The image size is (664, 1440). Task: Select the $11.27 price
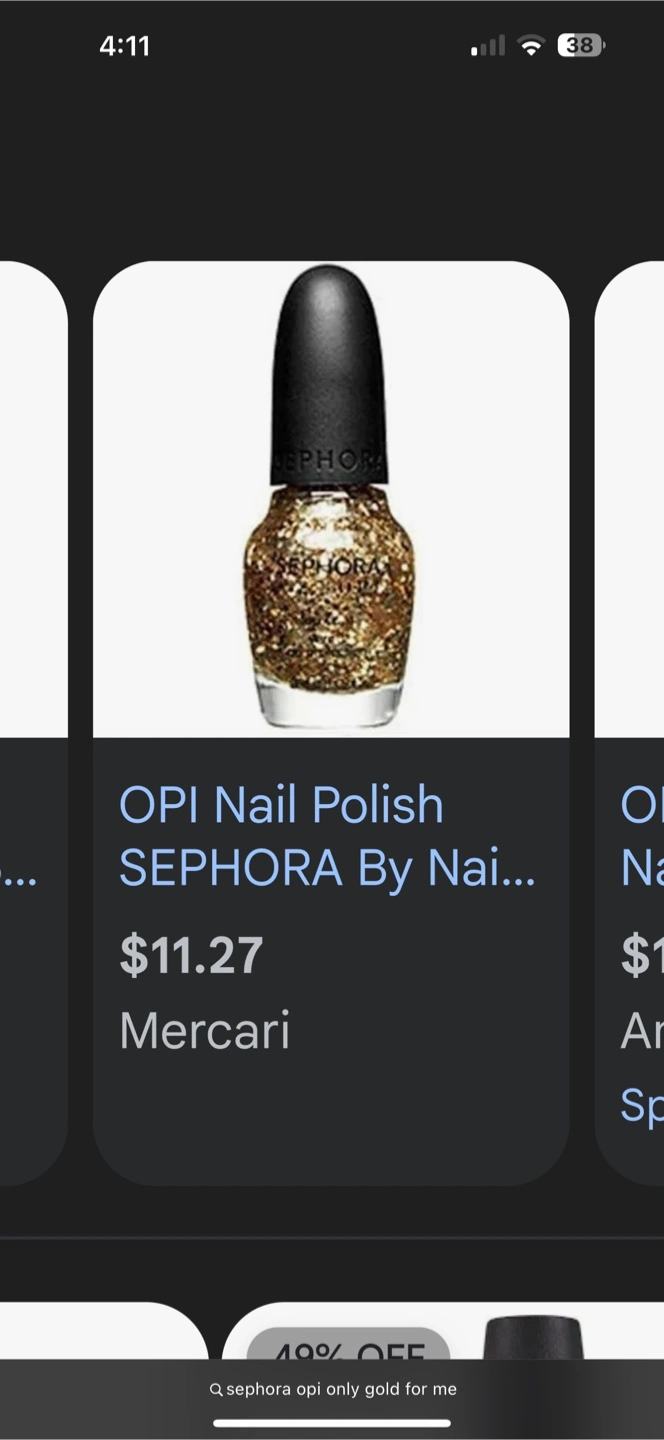(x=191, y=955)
